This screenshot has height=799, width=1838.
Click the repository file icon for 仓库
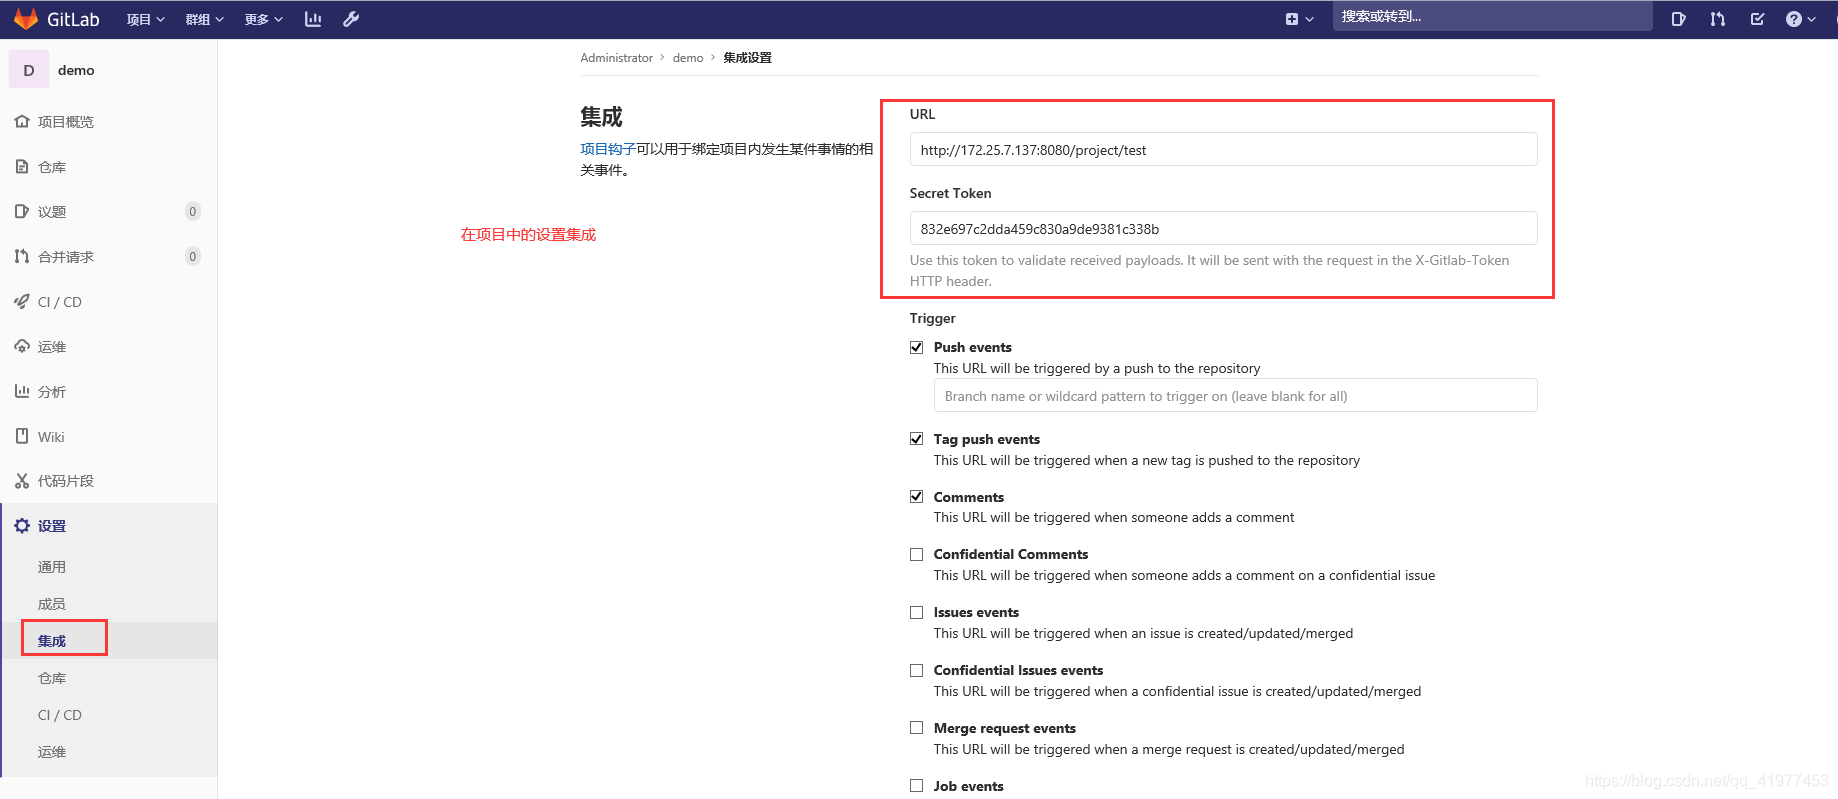(22, 166)
